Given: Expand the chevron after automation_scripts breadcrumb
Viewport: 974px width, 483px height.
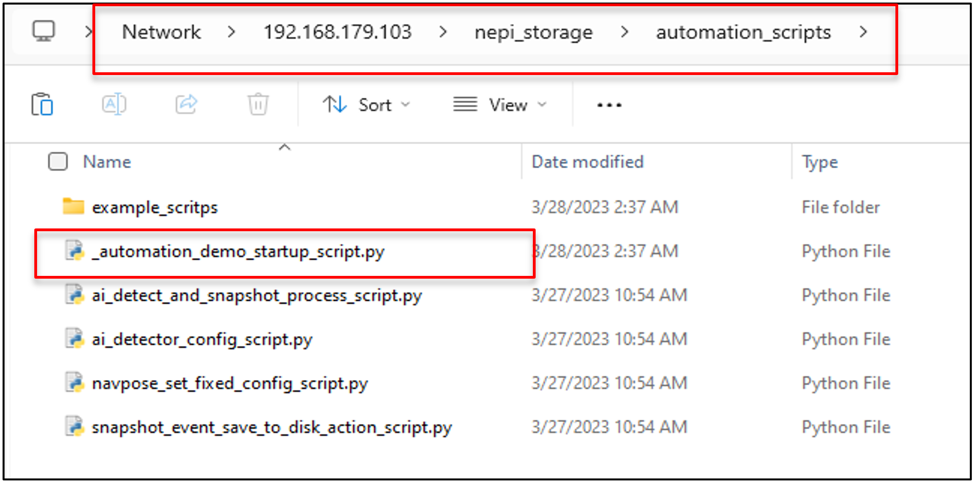Looking at the screenshot, I should point(863,32).
